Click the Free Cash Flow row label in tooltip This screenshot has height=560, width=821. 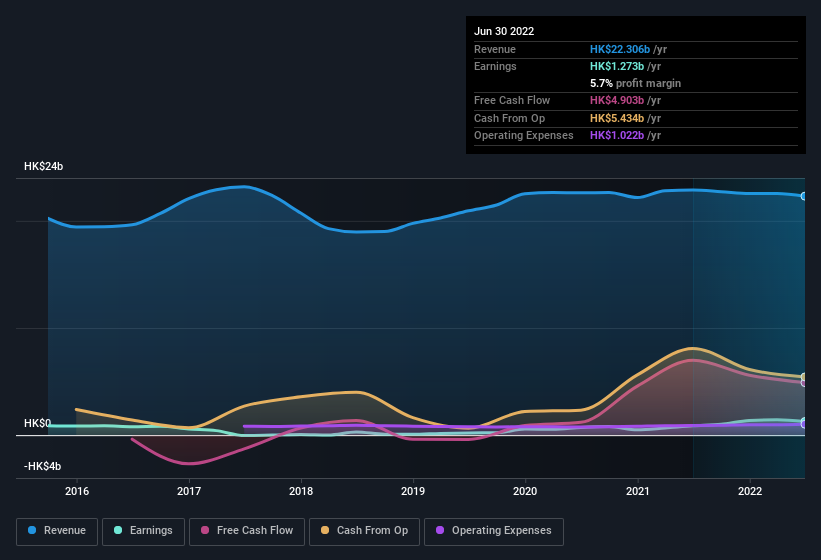[512, 100]
